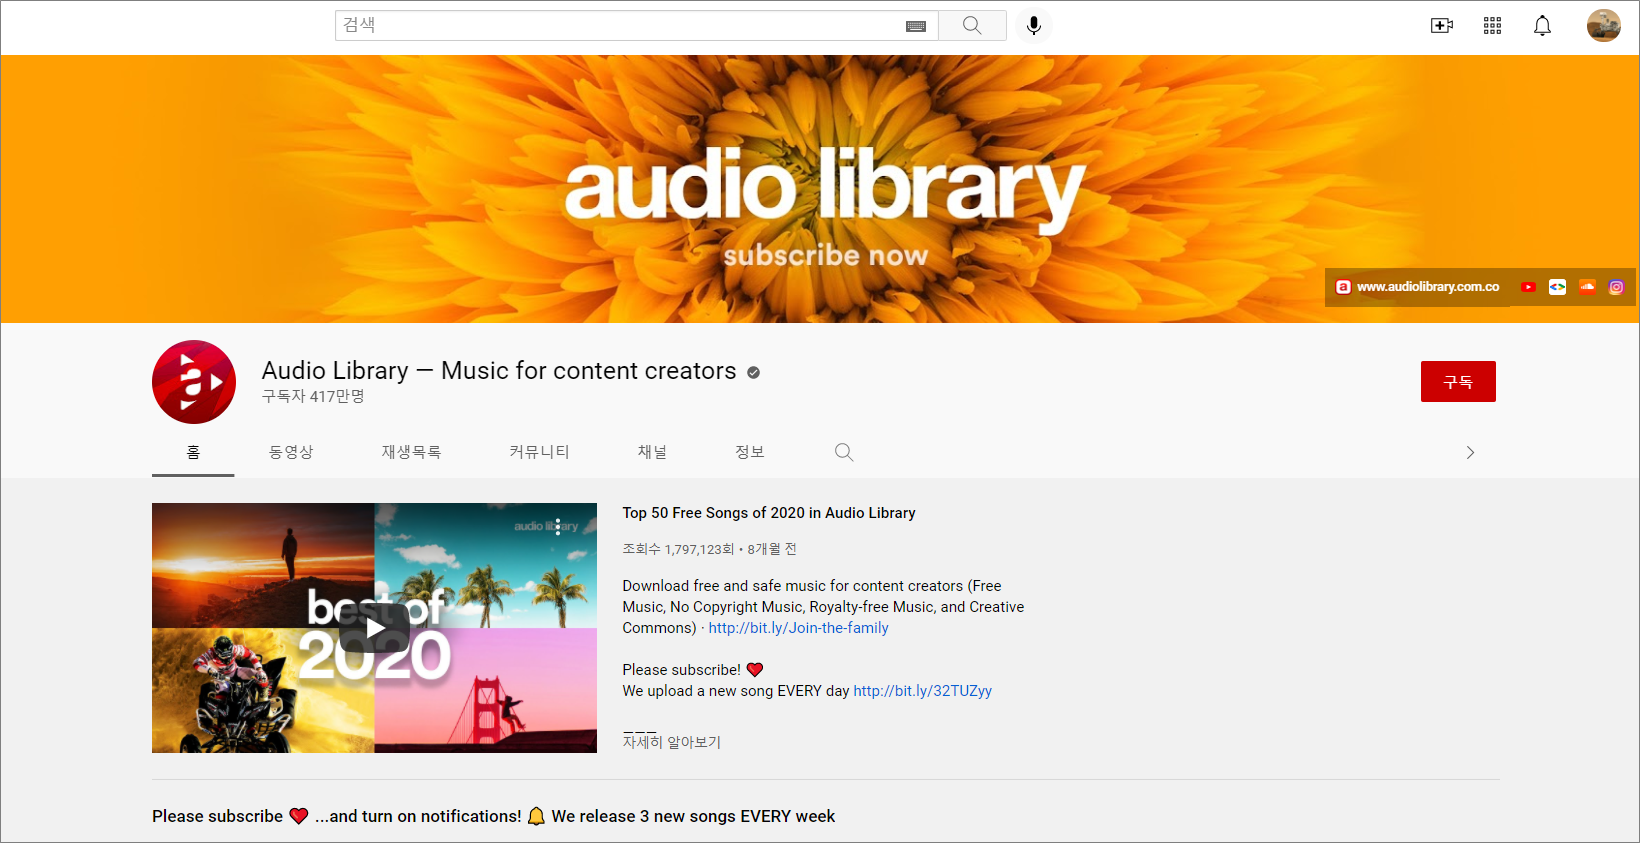Open the Instagram icon on the banner
The image size is (1640, 843).
(1616, 287)
